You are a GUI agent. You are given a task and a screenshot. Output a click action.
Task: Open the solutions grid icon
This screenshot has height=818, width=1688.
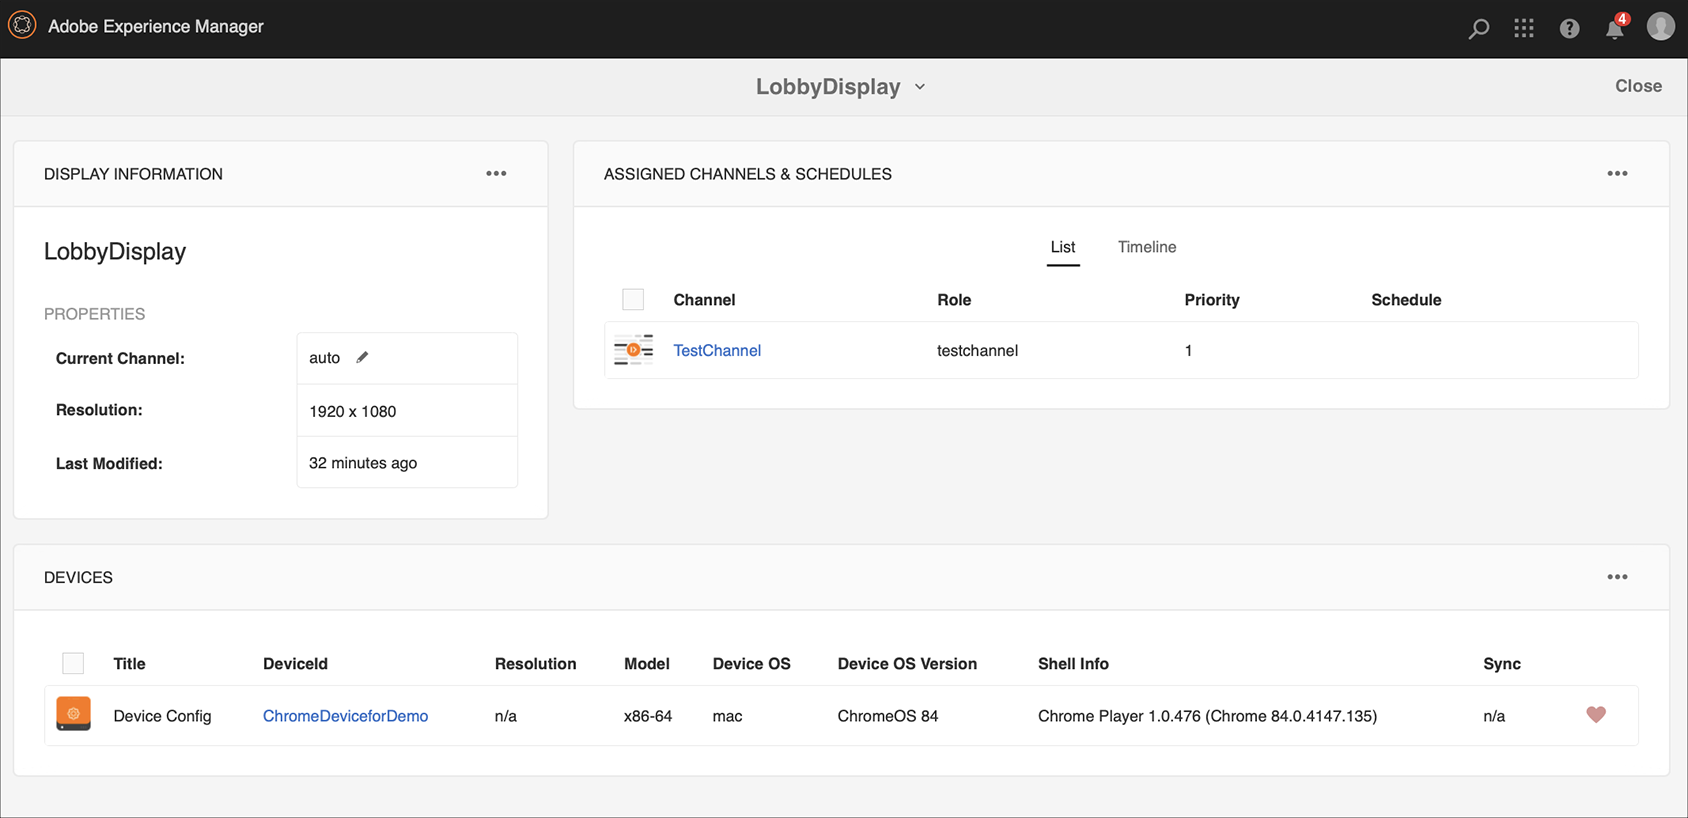pos(1524,28)
